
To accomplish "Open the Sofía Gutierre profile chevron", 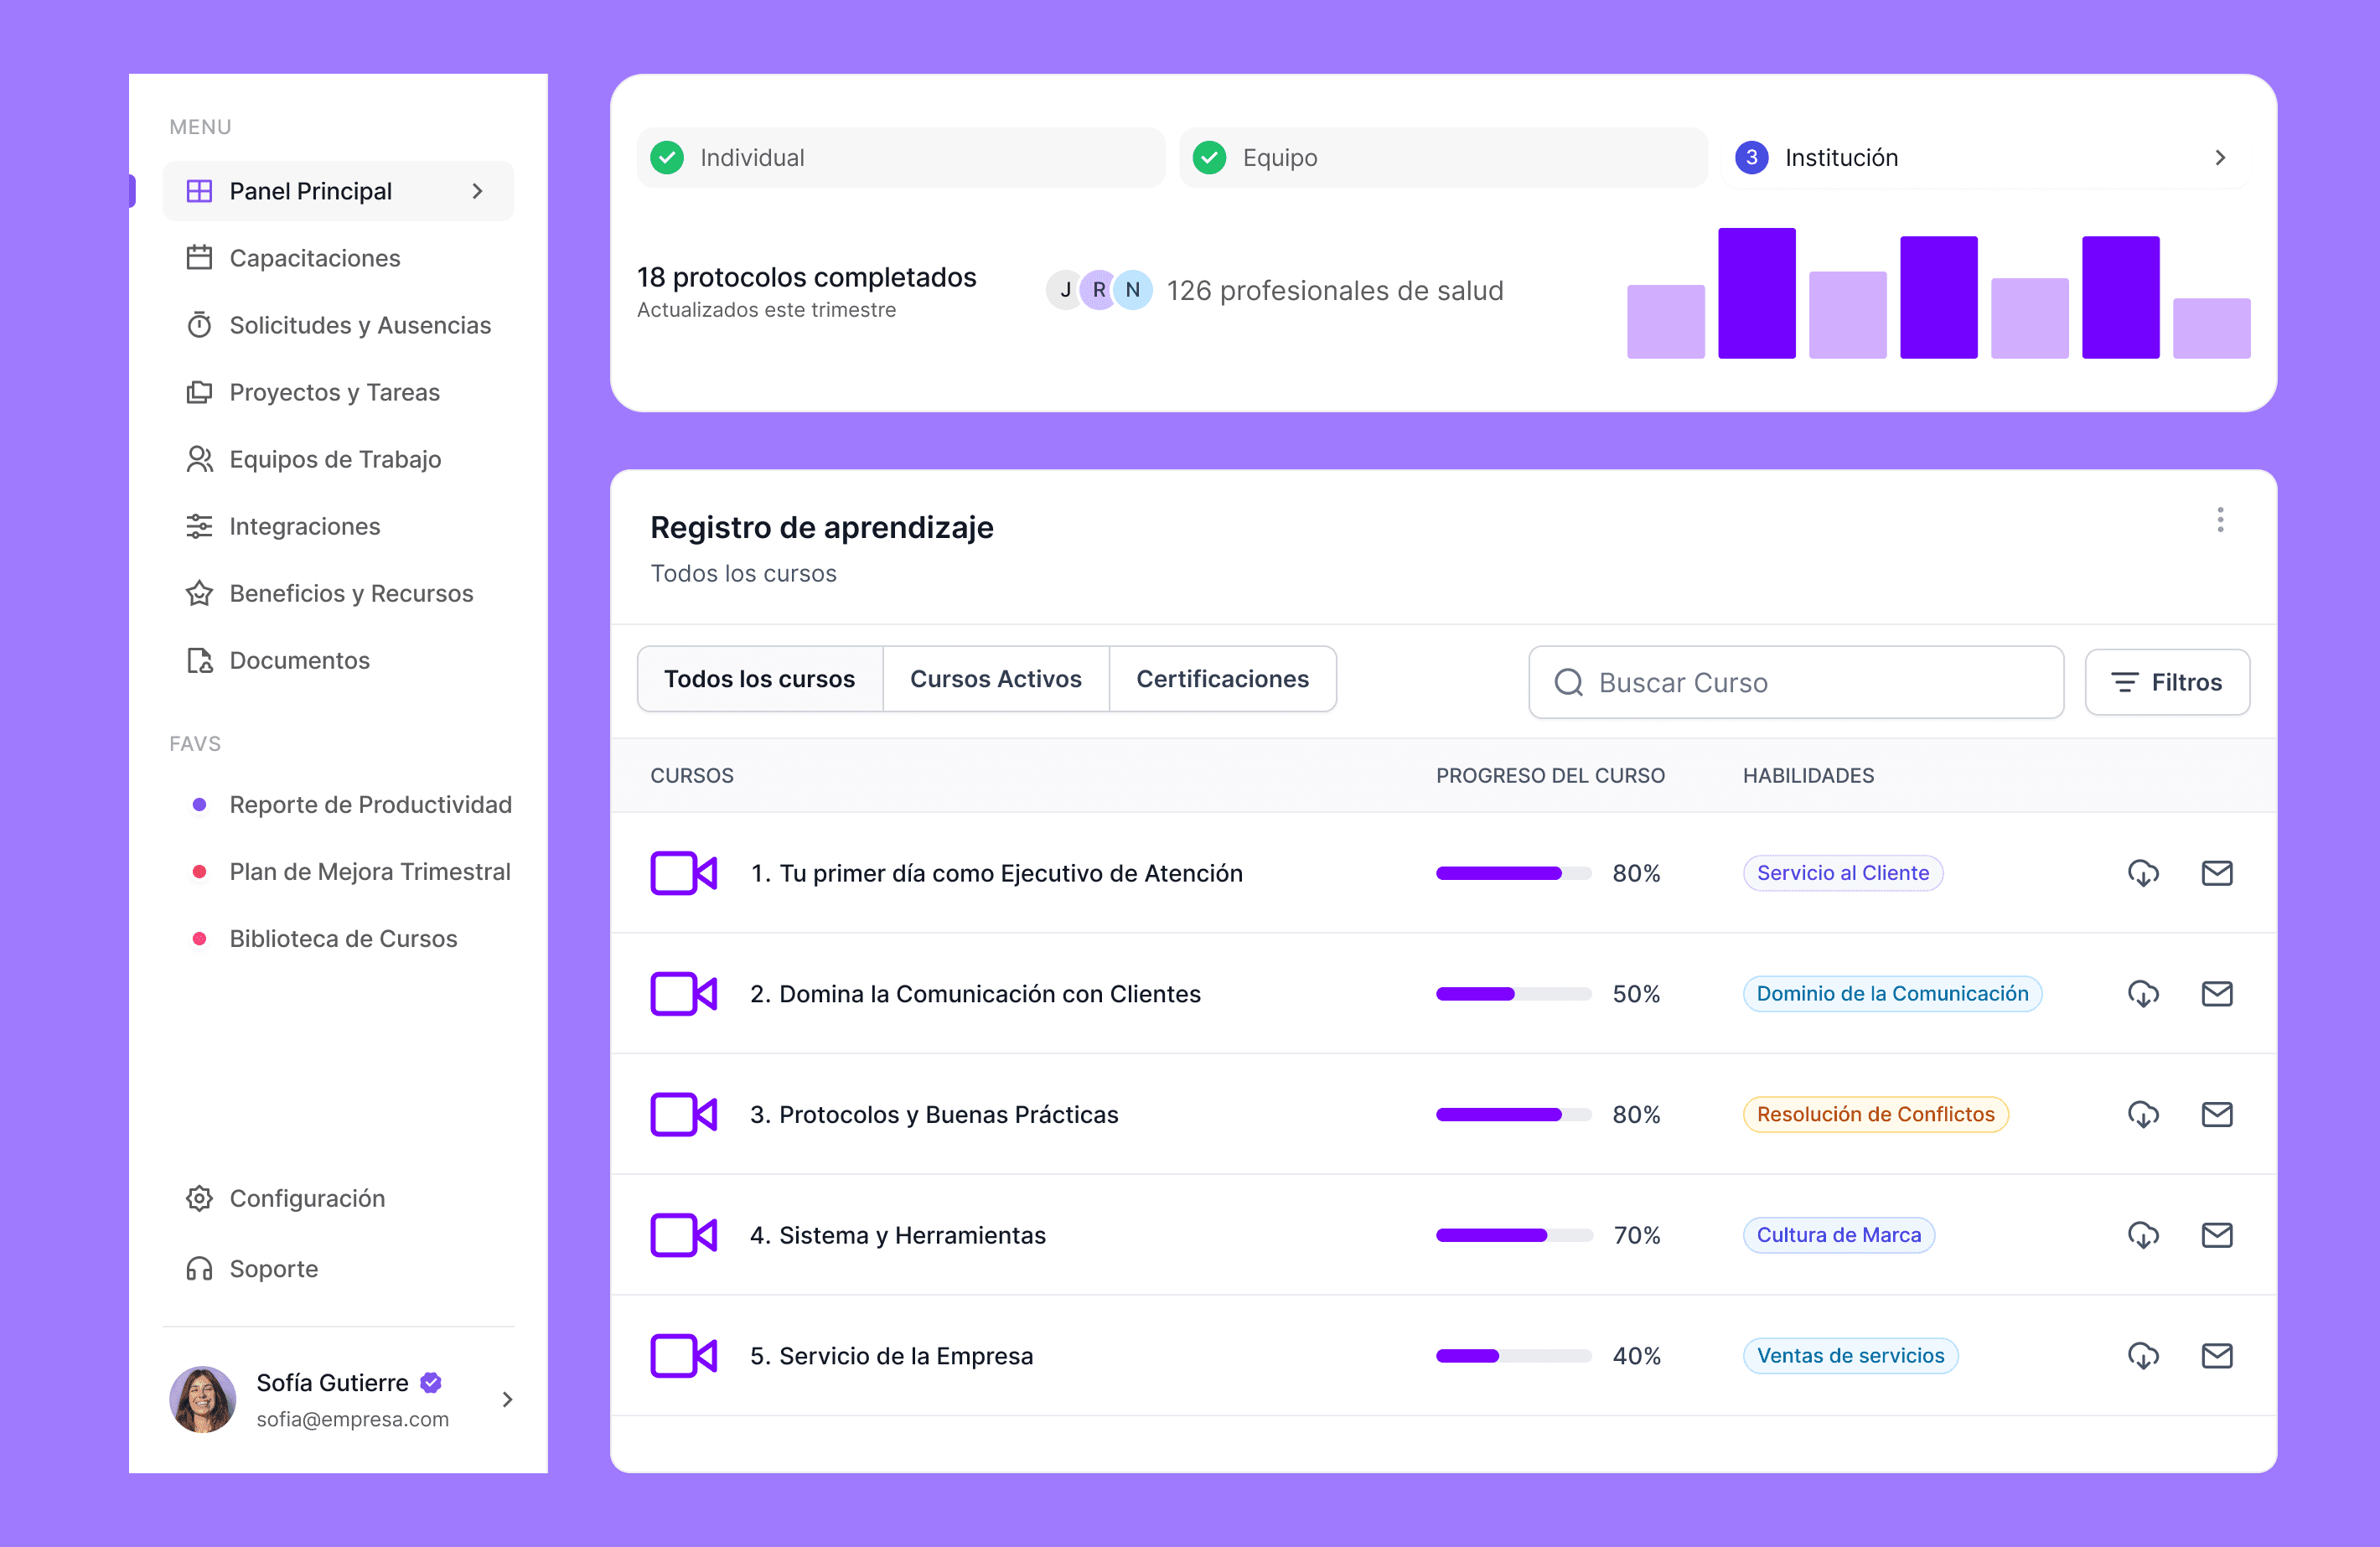I will click(x=507, y=1399).
